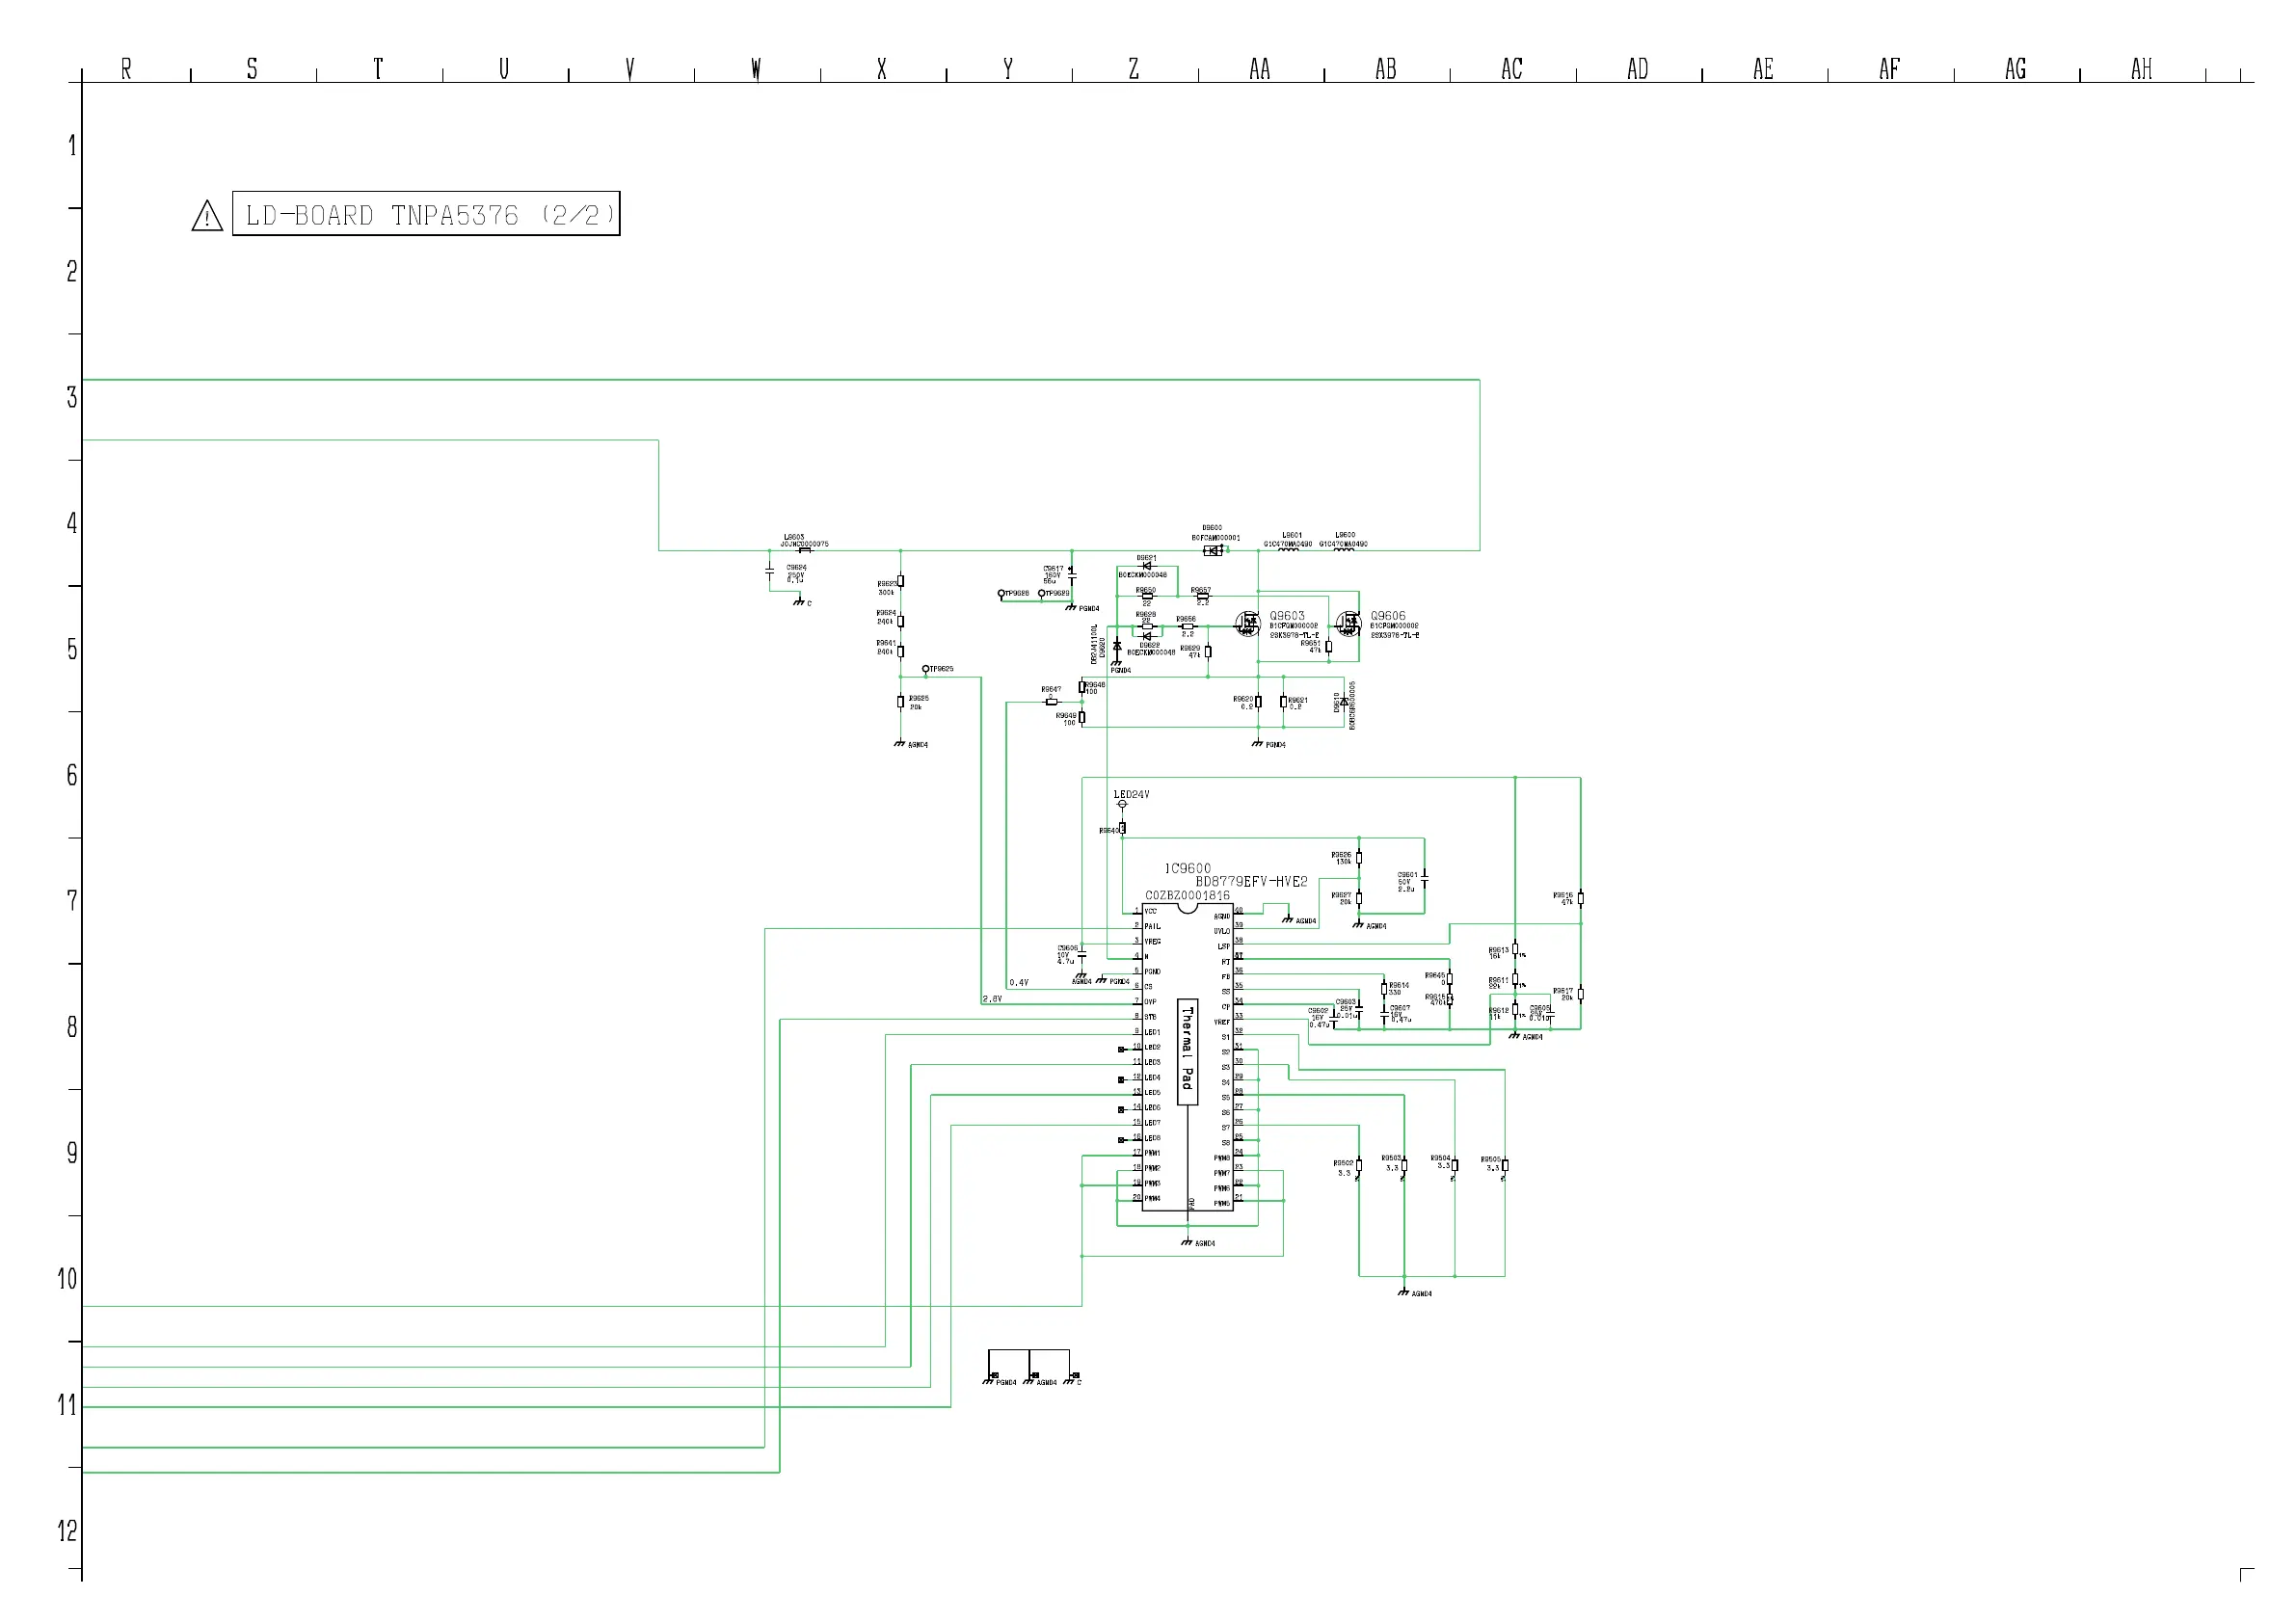Click the L9600 inductor coil symbol
Viewport: 2296px width, 1623px height.
tap(1344, 548)
